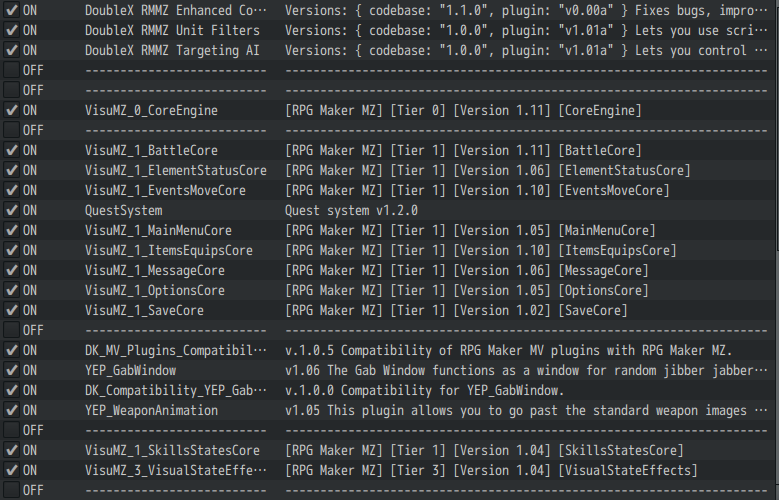Click Enhanced Codebase v0.00a version description
779x500 pixels.
click(526, 10)
